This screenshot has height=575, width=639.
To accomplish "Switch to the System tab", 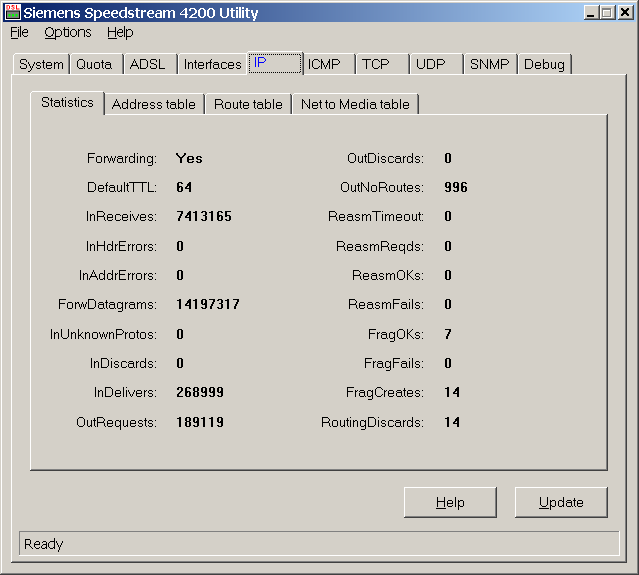I will 41,64.
